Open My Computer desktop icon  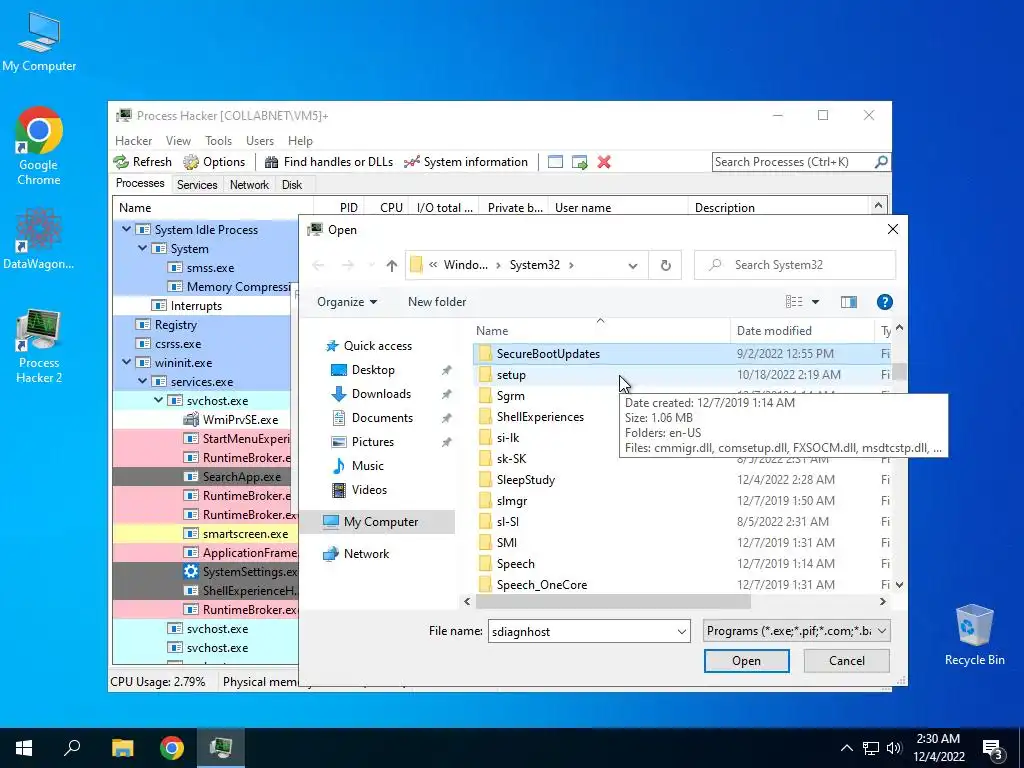[x=39, y=41]
